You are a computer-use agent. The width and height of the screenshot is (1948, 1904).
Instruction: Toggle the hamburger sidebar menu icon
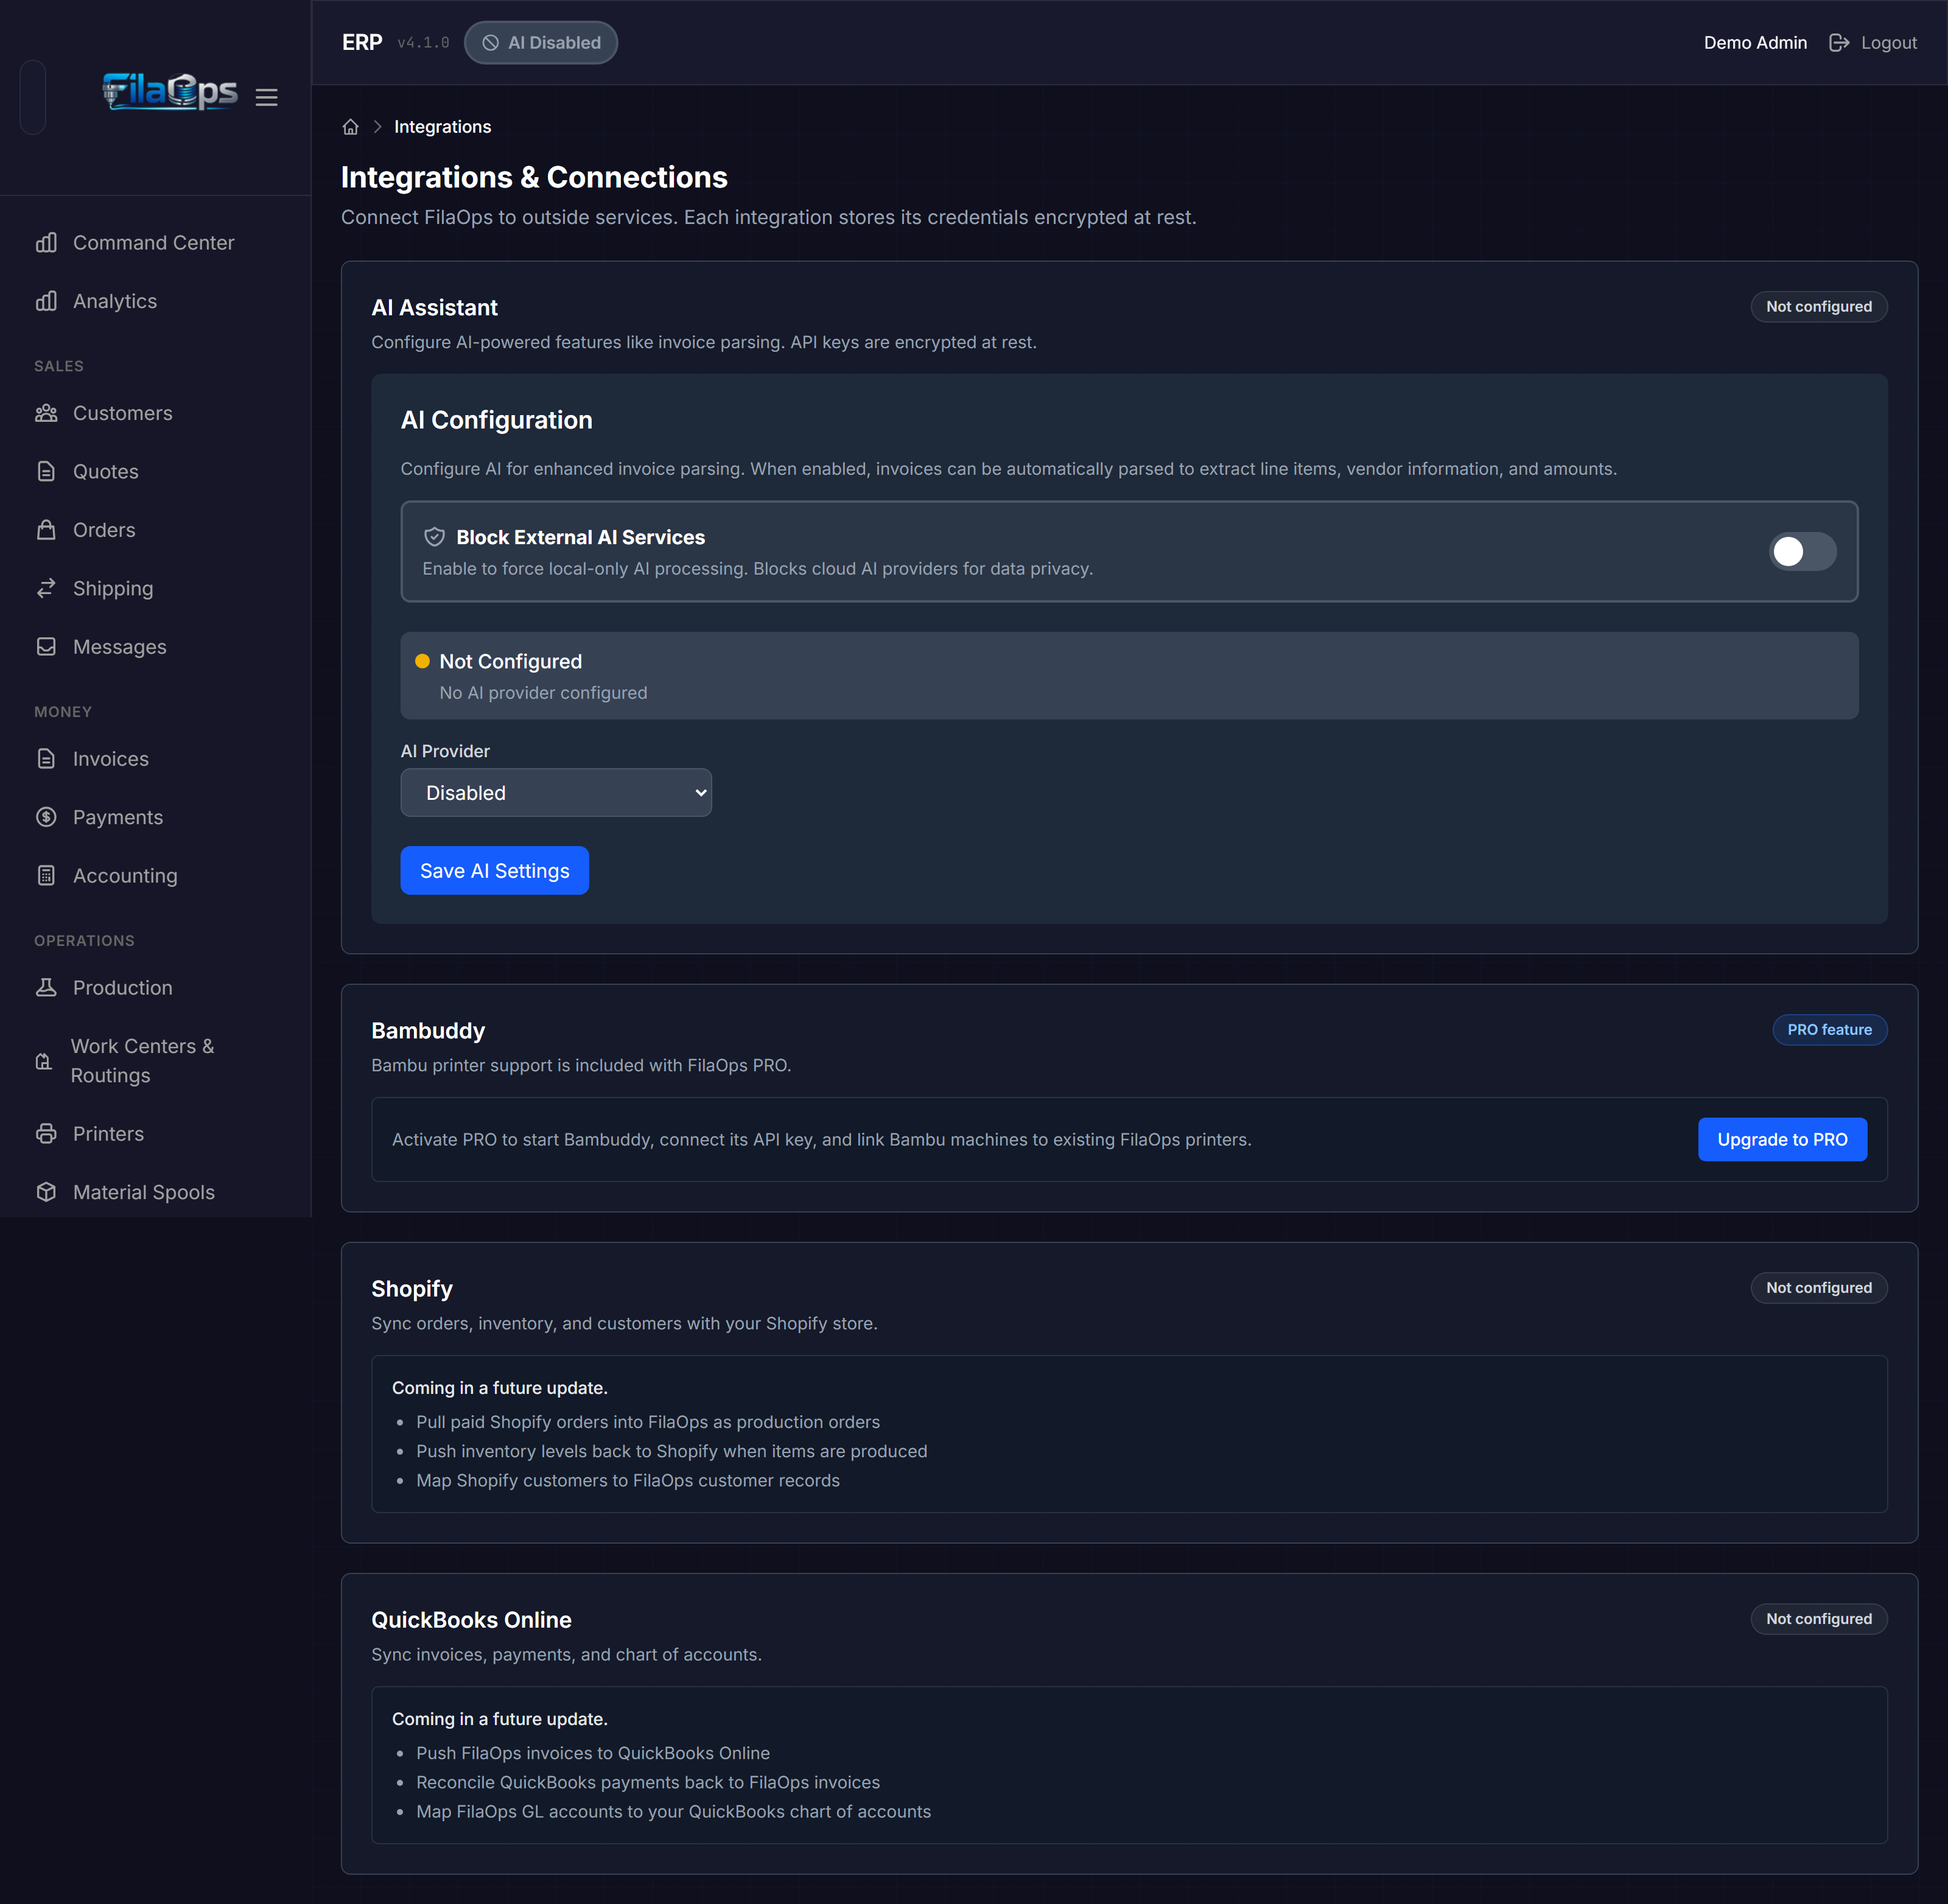click(266, 97)
